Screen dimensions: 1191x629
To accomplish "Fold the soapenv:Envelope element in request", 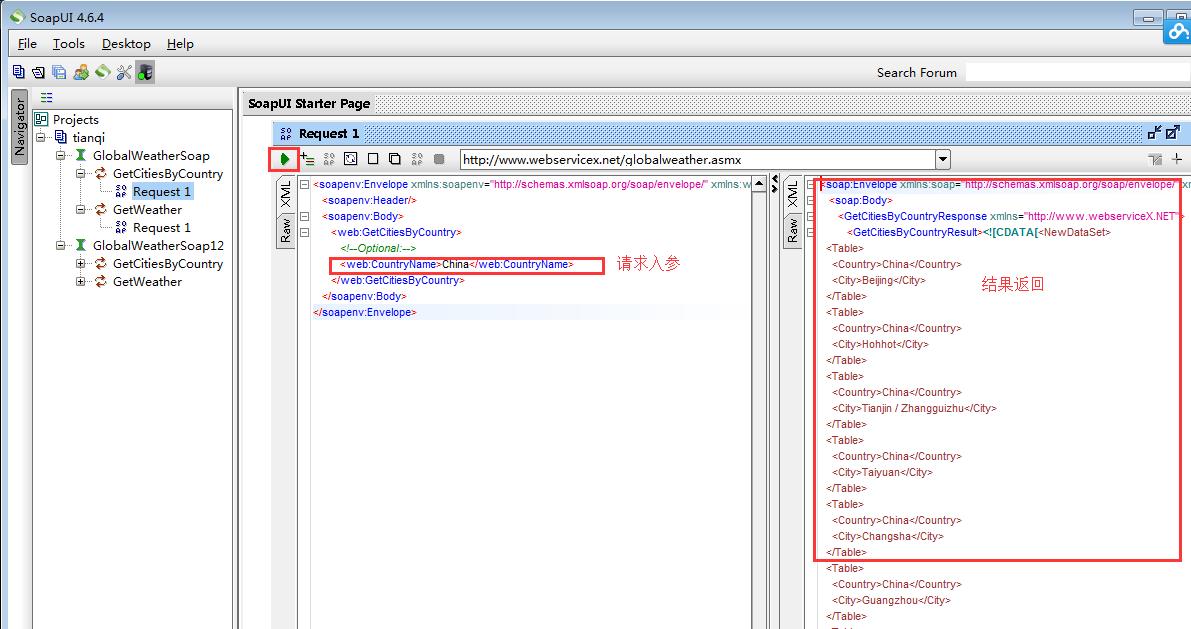I will coord(305,185).
